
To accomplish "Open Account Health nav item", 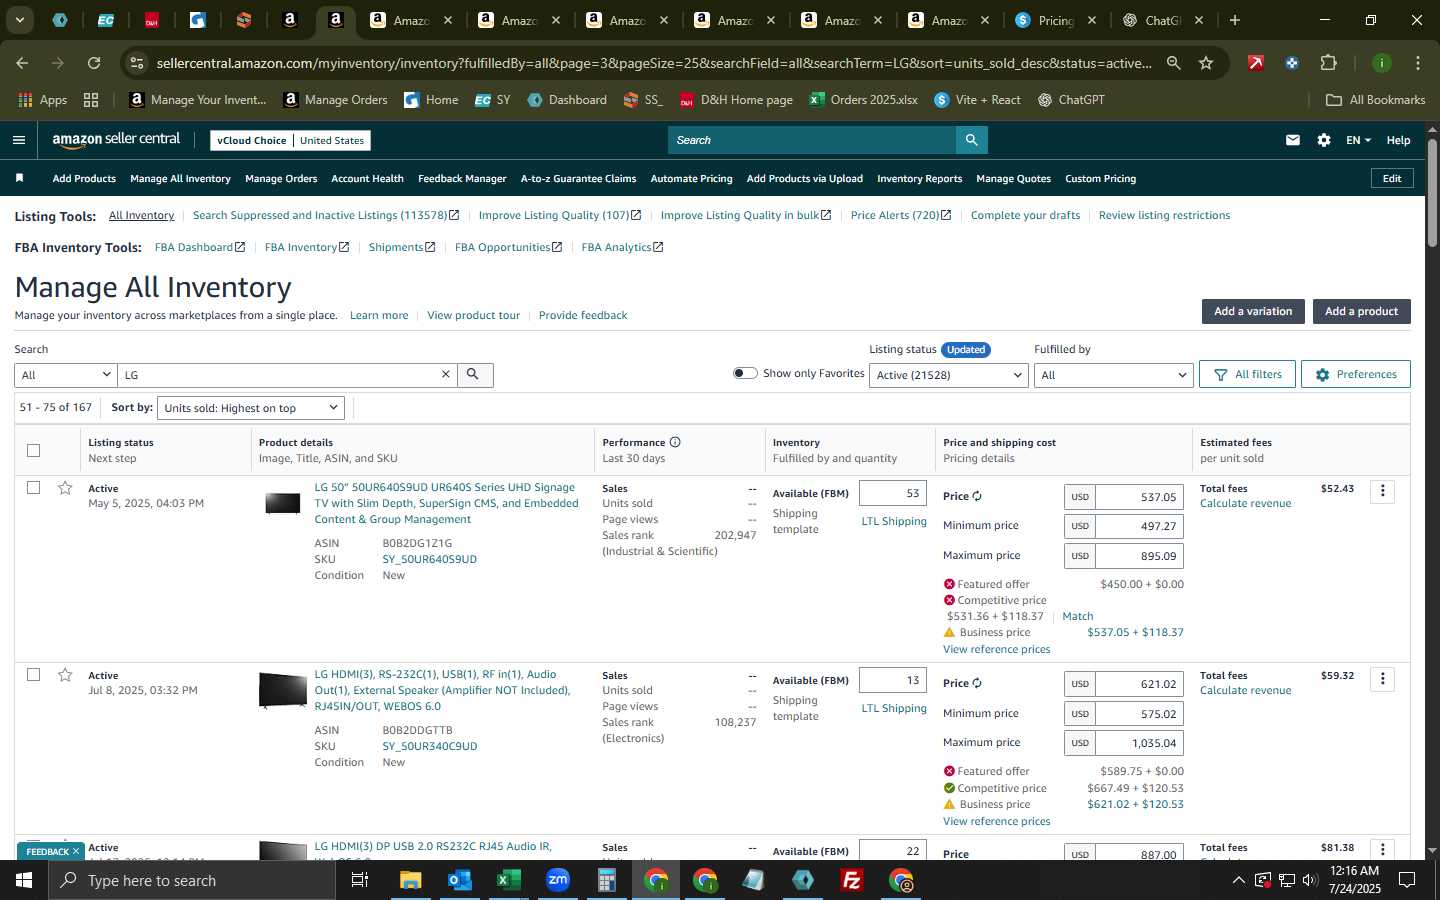I will click(367, 178).
